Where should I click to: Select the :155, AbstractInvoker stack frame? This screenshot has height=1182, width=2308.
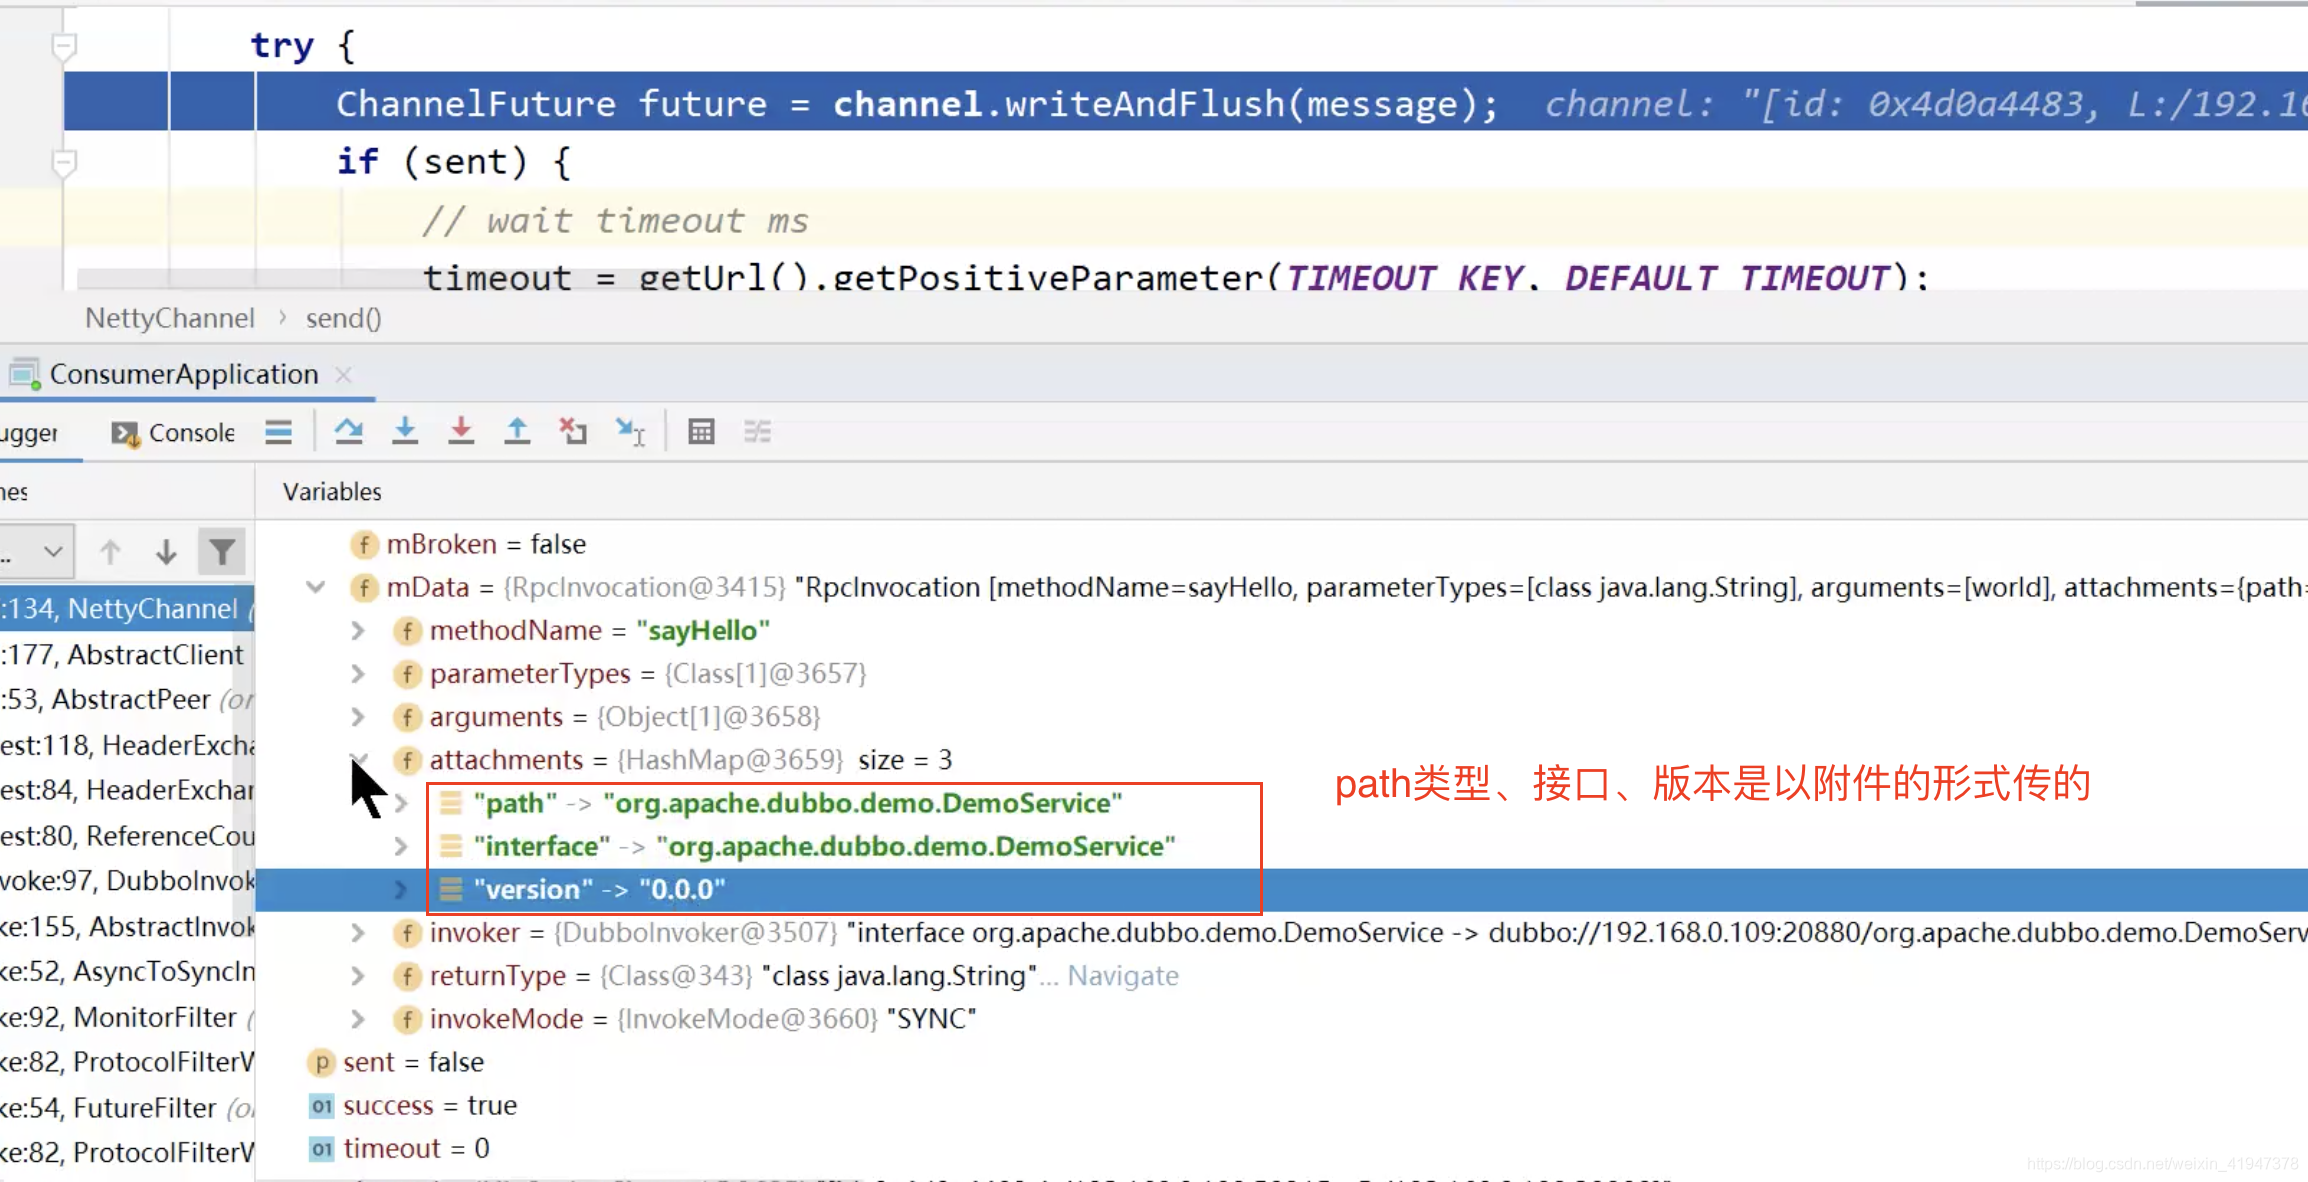(127, 926)
